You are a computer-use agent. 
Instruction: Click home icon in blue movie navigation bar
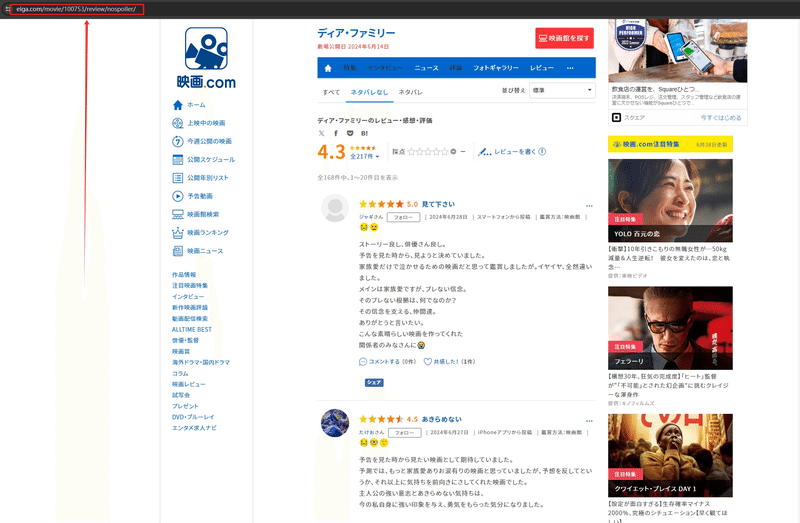(x=328, y=68)
